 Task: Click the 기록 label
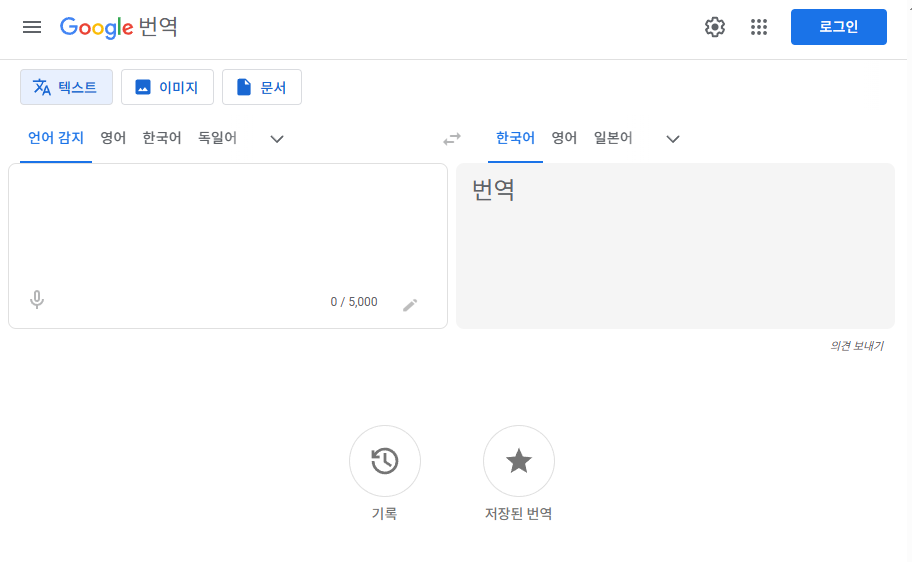click(384, 514)
